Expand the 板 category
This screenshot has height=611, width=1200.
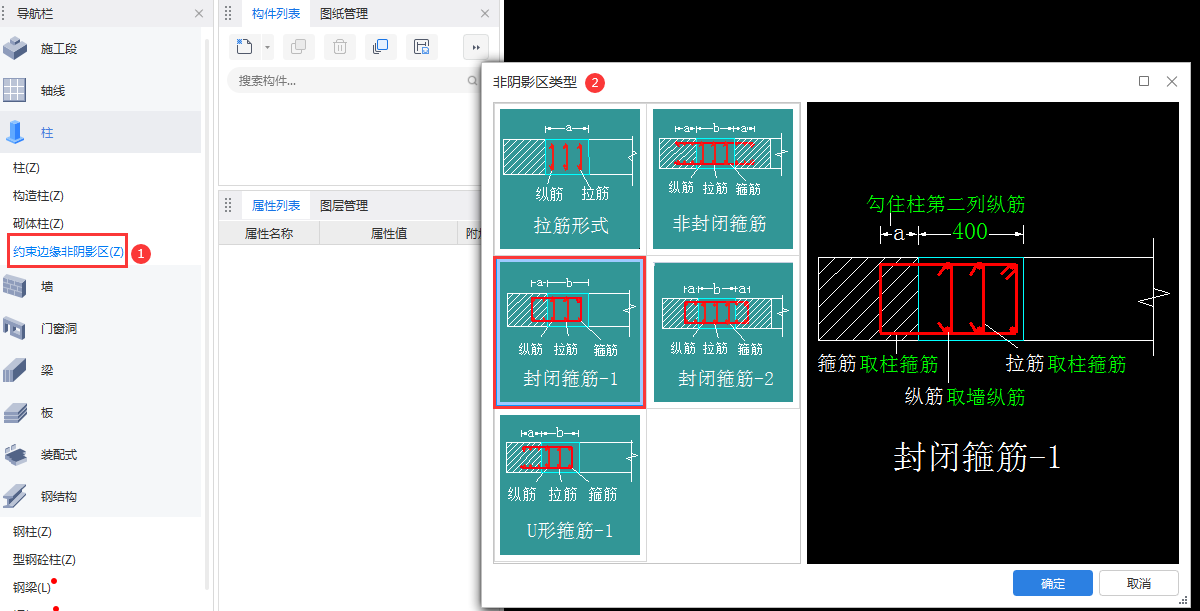[100, 412]
